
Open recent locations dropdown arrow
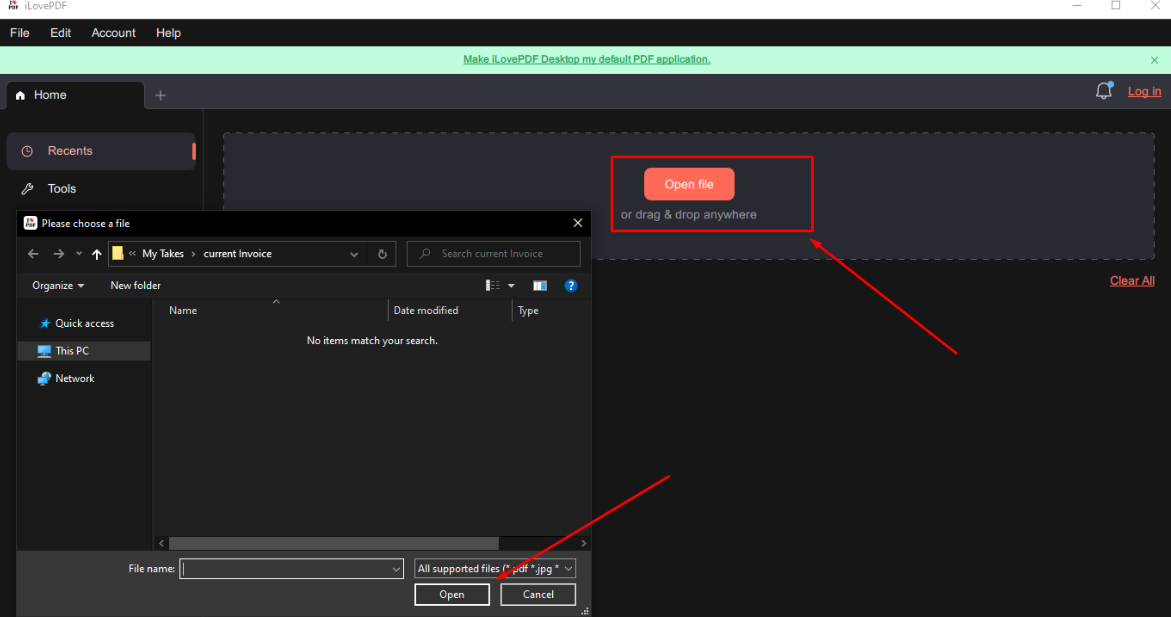click(x=78, y=254)
